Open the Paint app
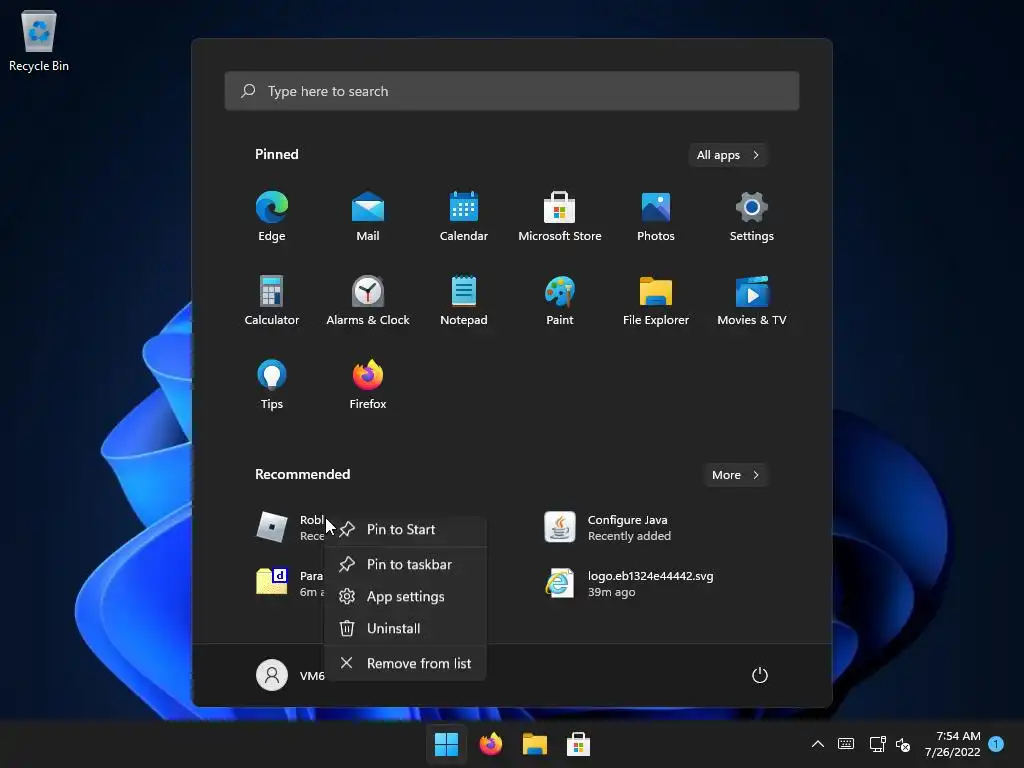This screenshot has width=1024, height=768. [x=560, y=300]
